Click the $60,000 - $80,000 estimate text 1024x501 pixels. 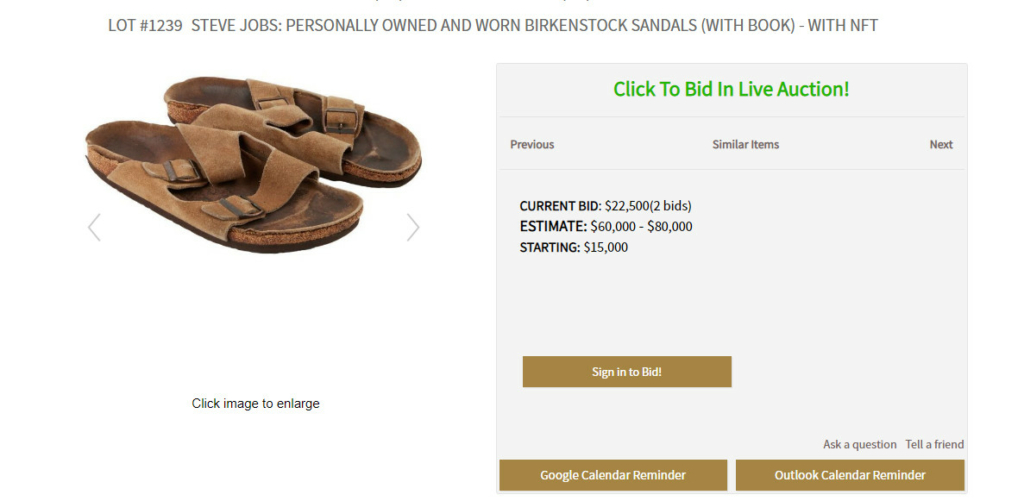[641, 226]
